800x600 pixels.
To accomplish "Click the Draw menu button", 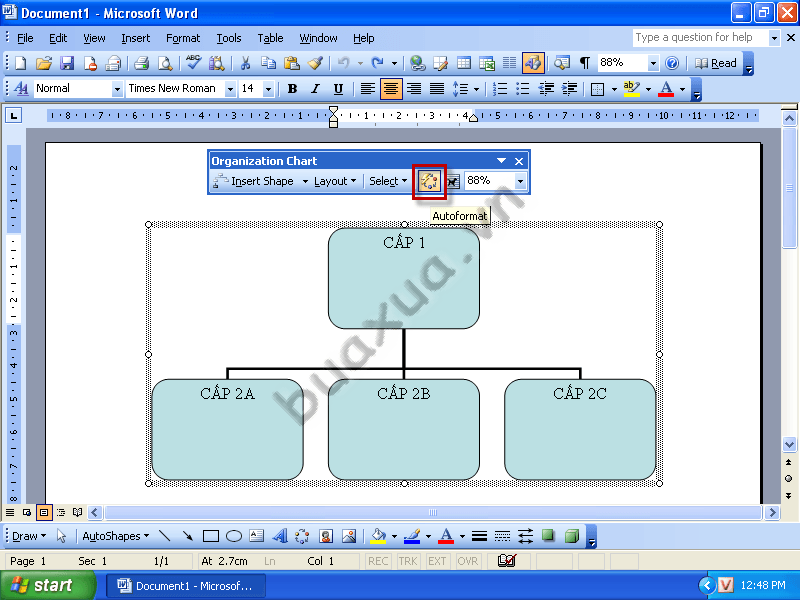I will (x=29, y=536).
